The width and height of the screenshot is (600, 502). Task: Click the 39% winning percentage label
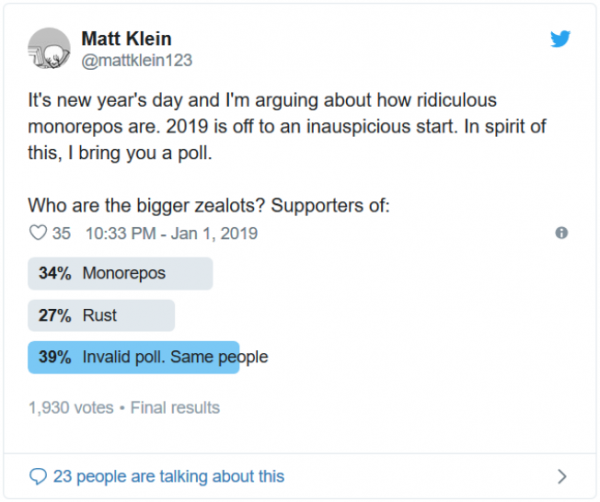click(x=55, y=357)
